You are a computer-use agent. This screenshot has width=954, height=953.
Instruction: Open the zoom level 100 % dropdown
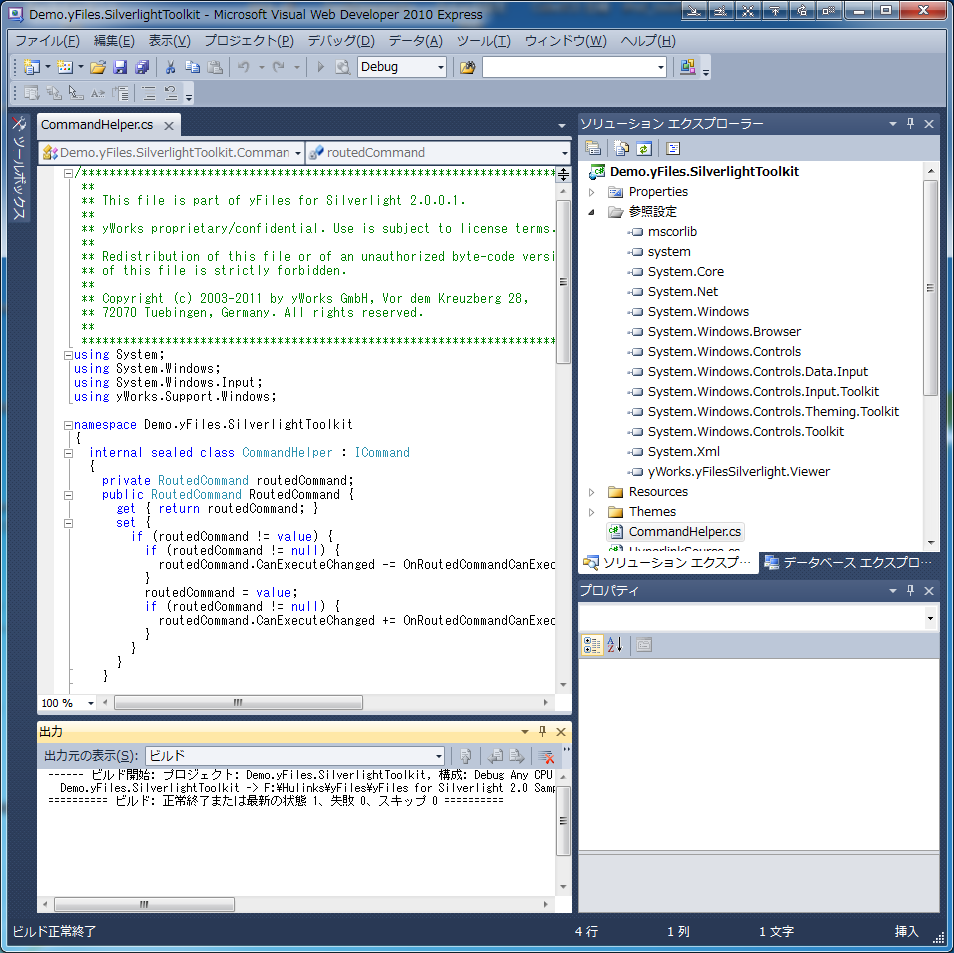click(91, 703)
